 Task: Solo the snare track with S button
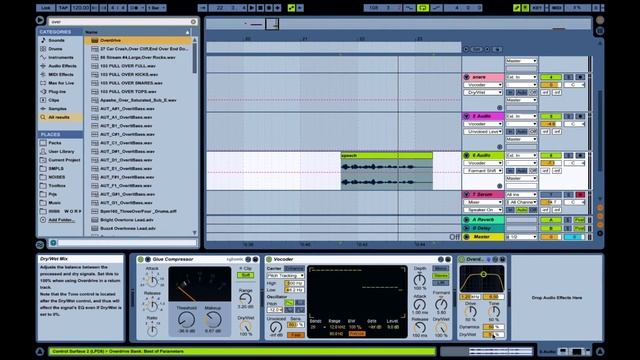coord(569,77)
